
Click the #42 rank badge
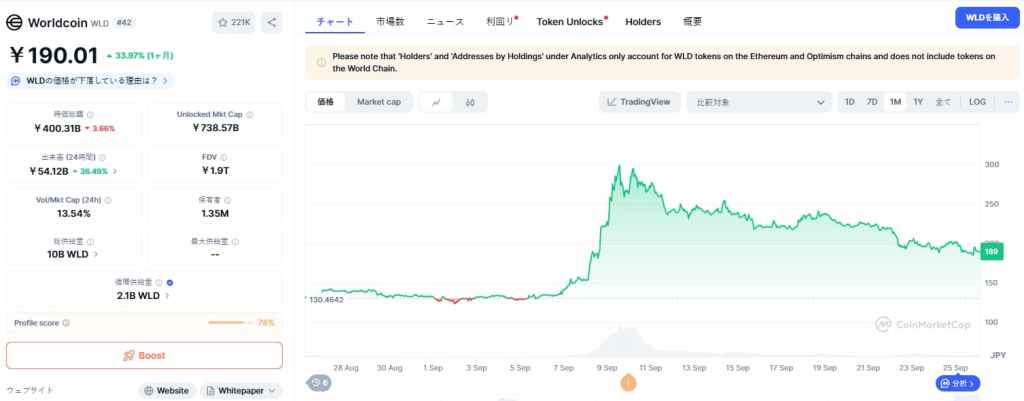pos(122,22)
